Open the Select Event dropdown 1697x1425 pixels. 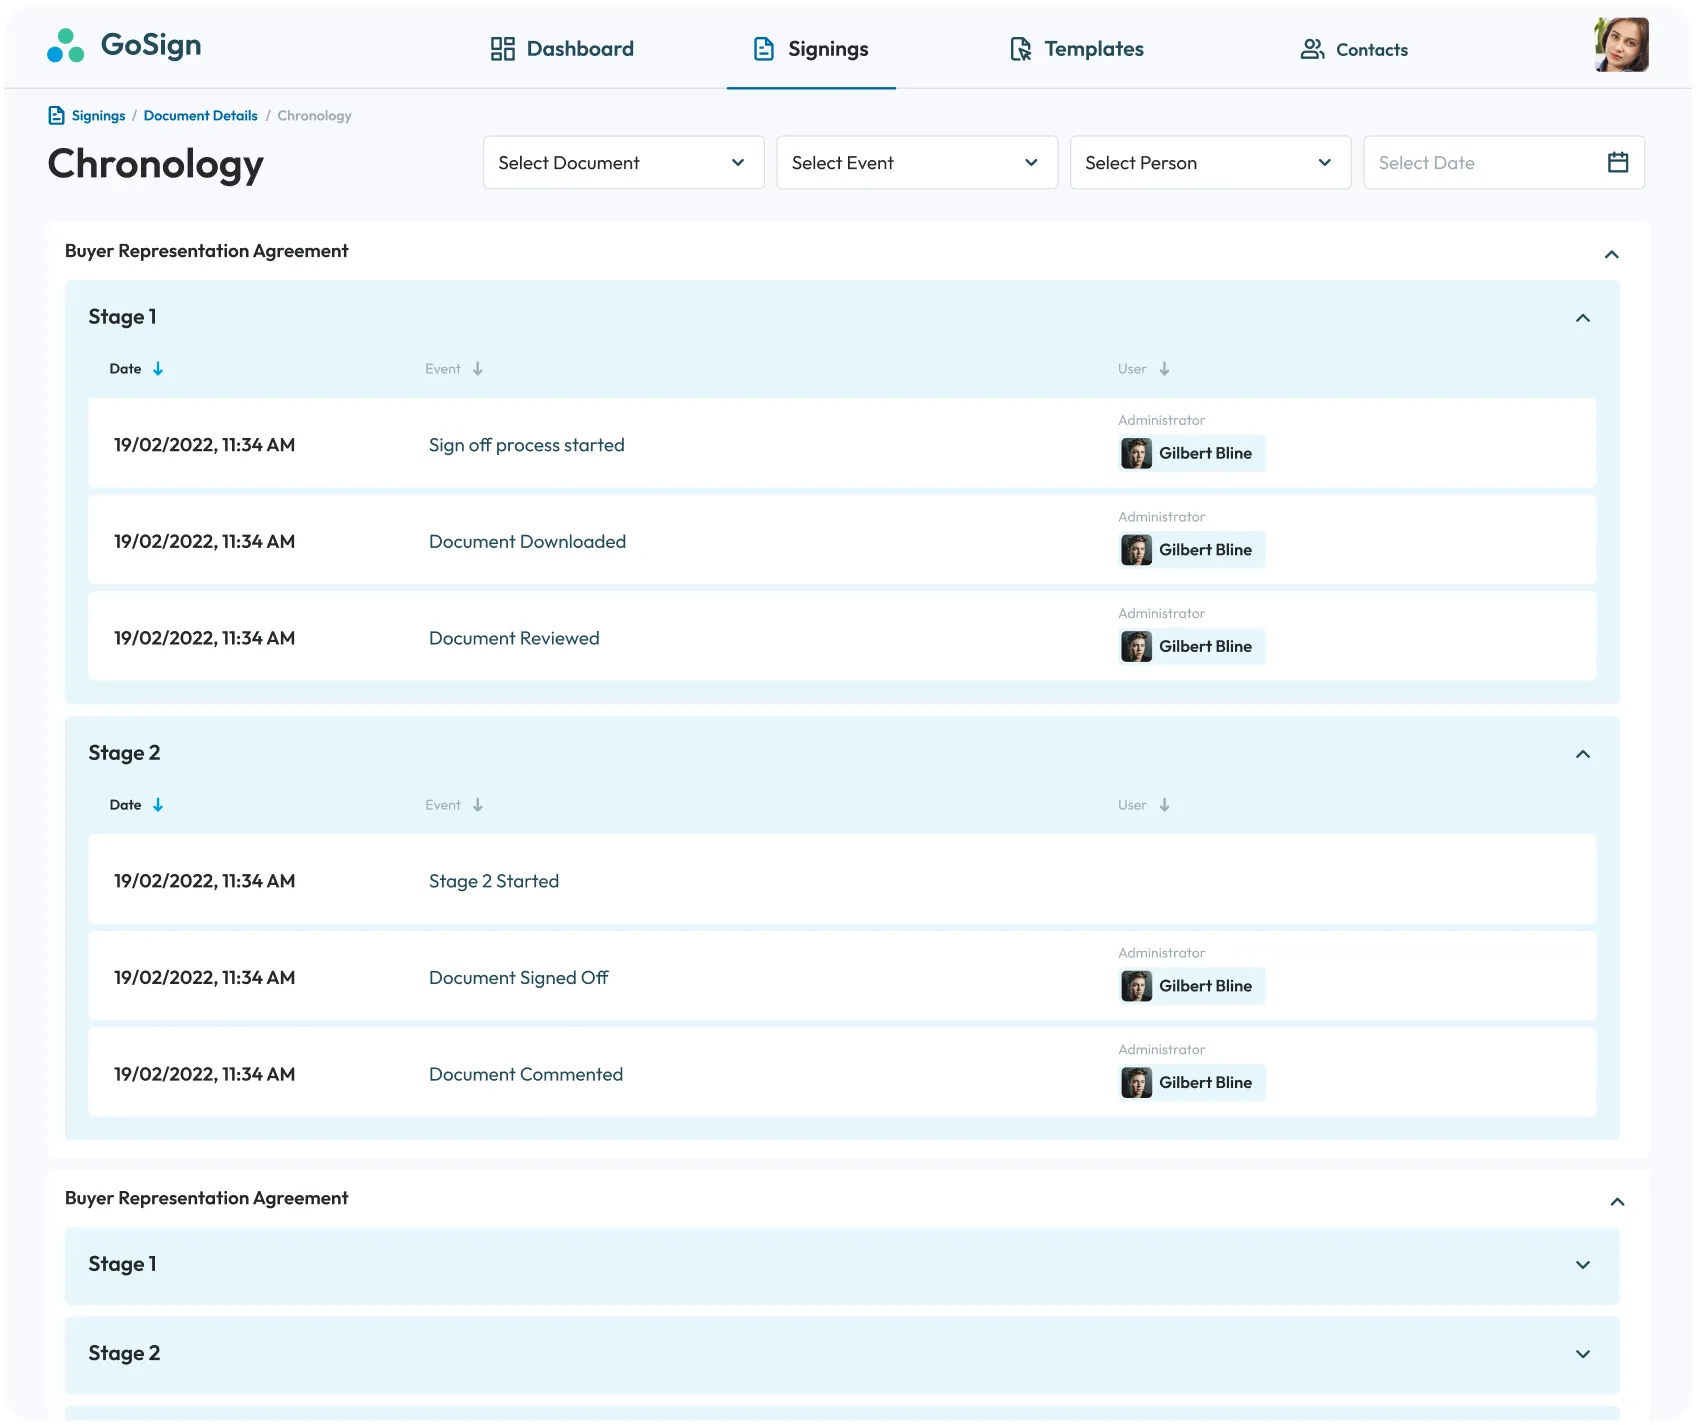[x=916, y=163]
